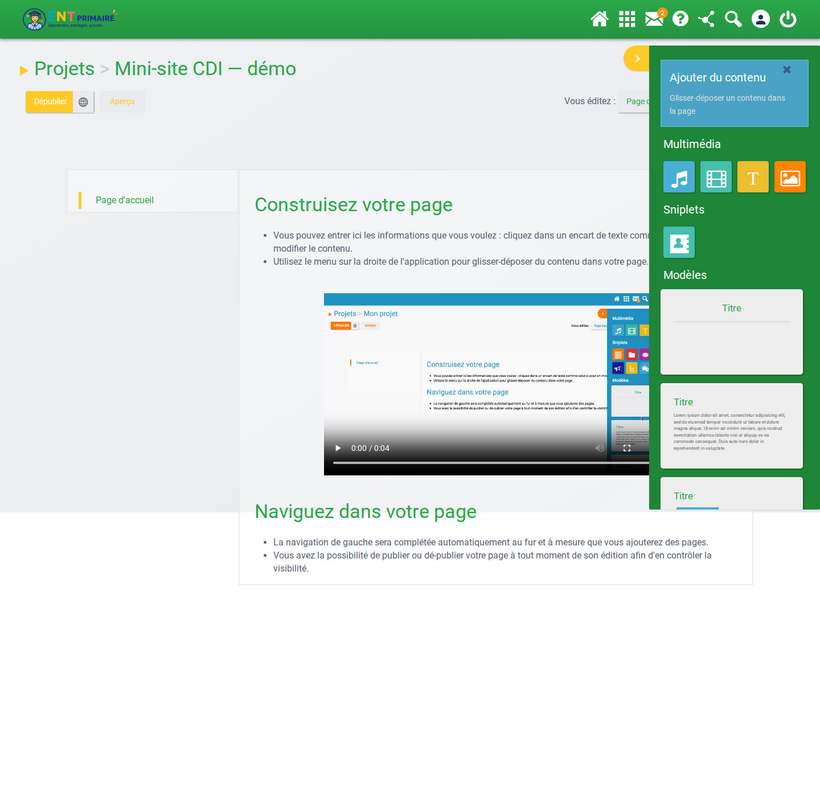820x805 pixels.
Task: Select the video film content tile
Action: (716, 177)
